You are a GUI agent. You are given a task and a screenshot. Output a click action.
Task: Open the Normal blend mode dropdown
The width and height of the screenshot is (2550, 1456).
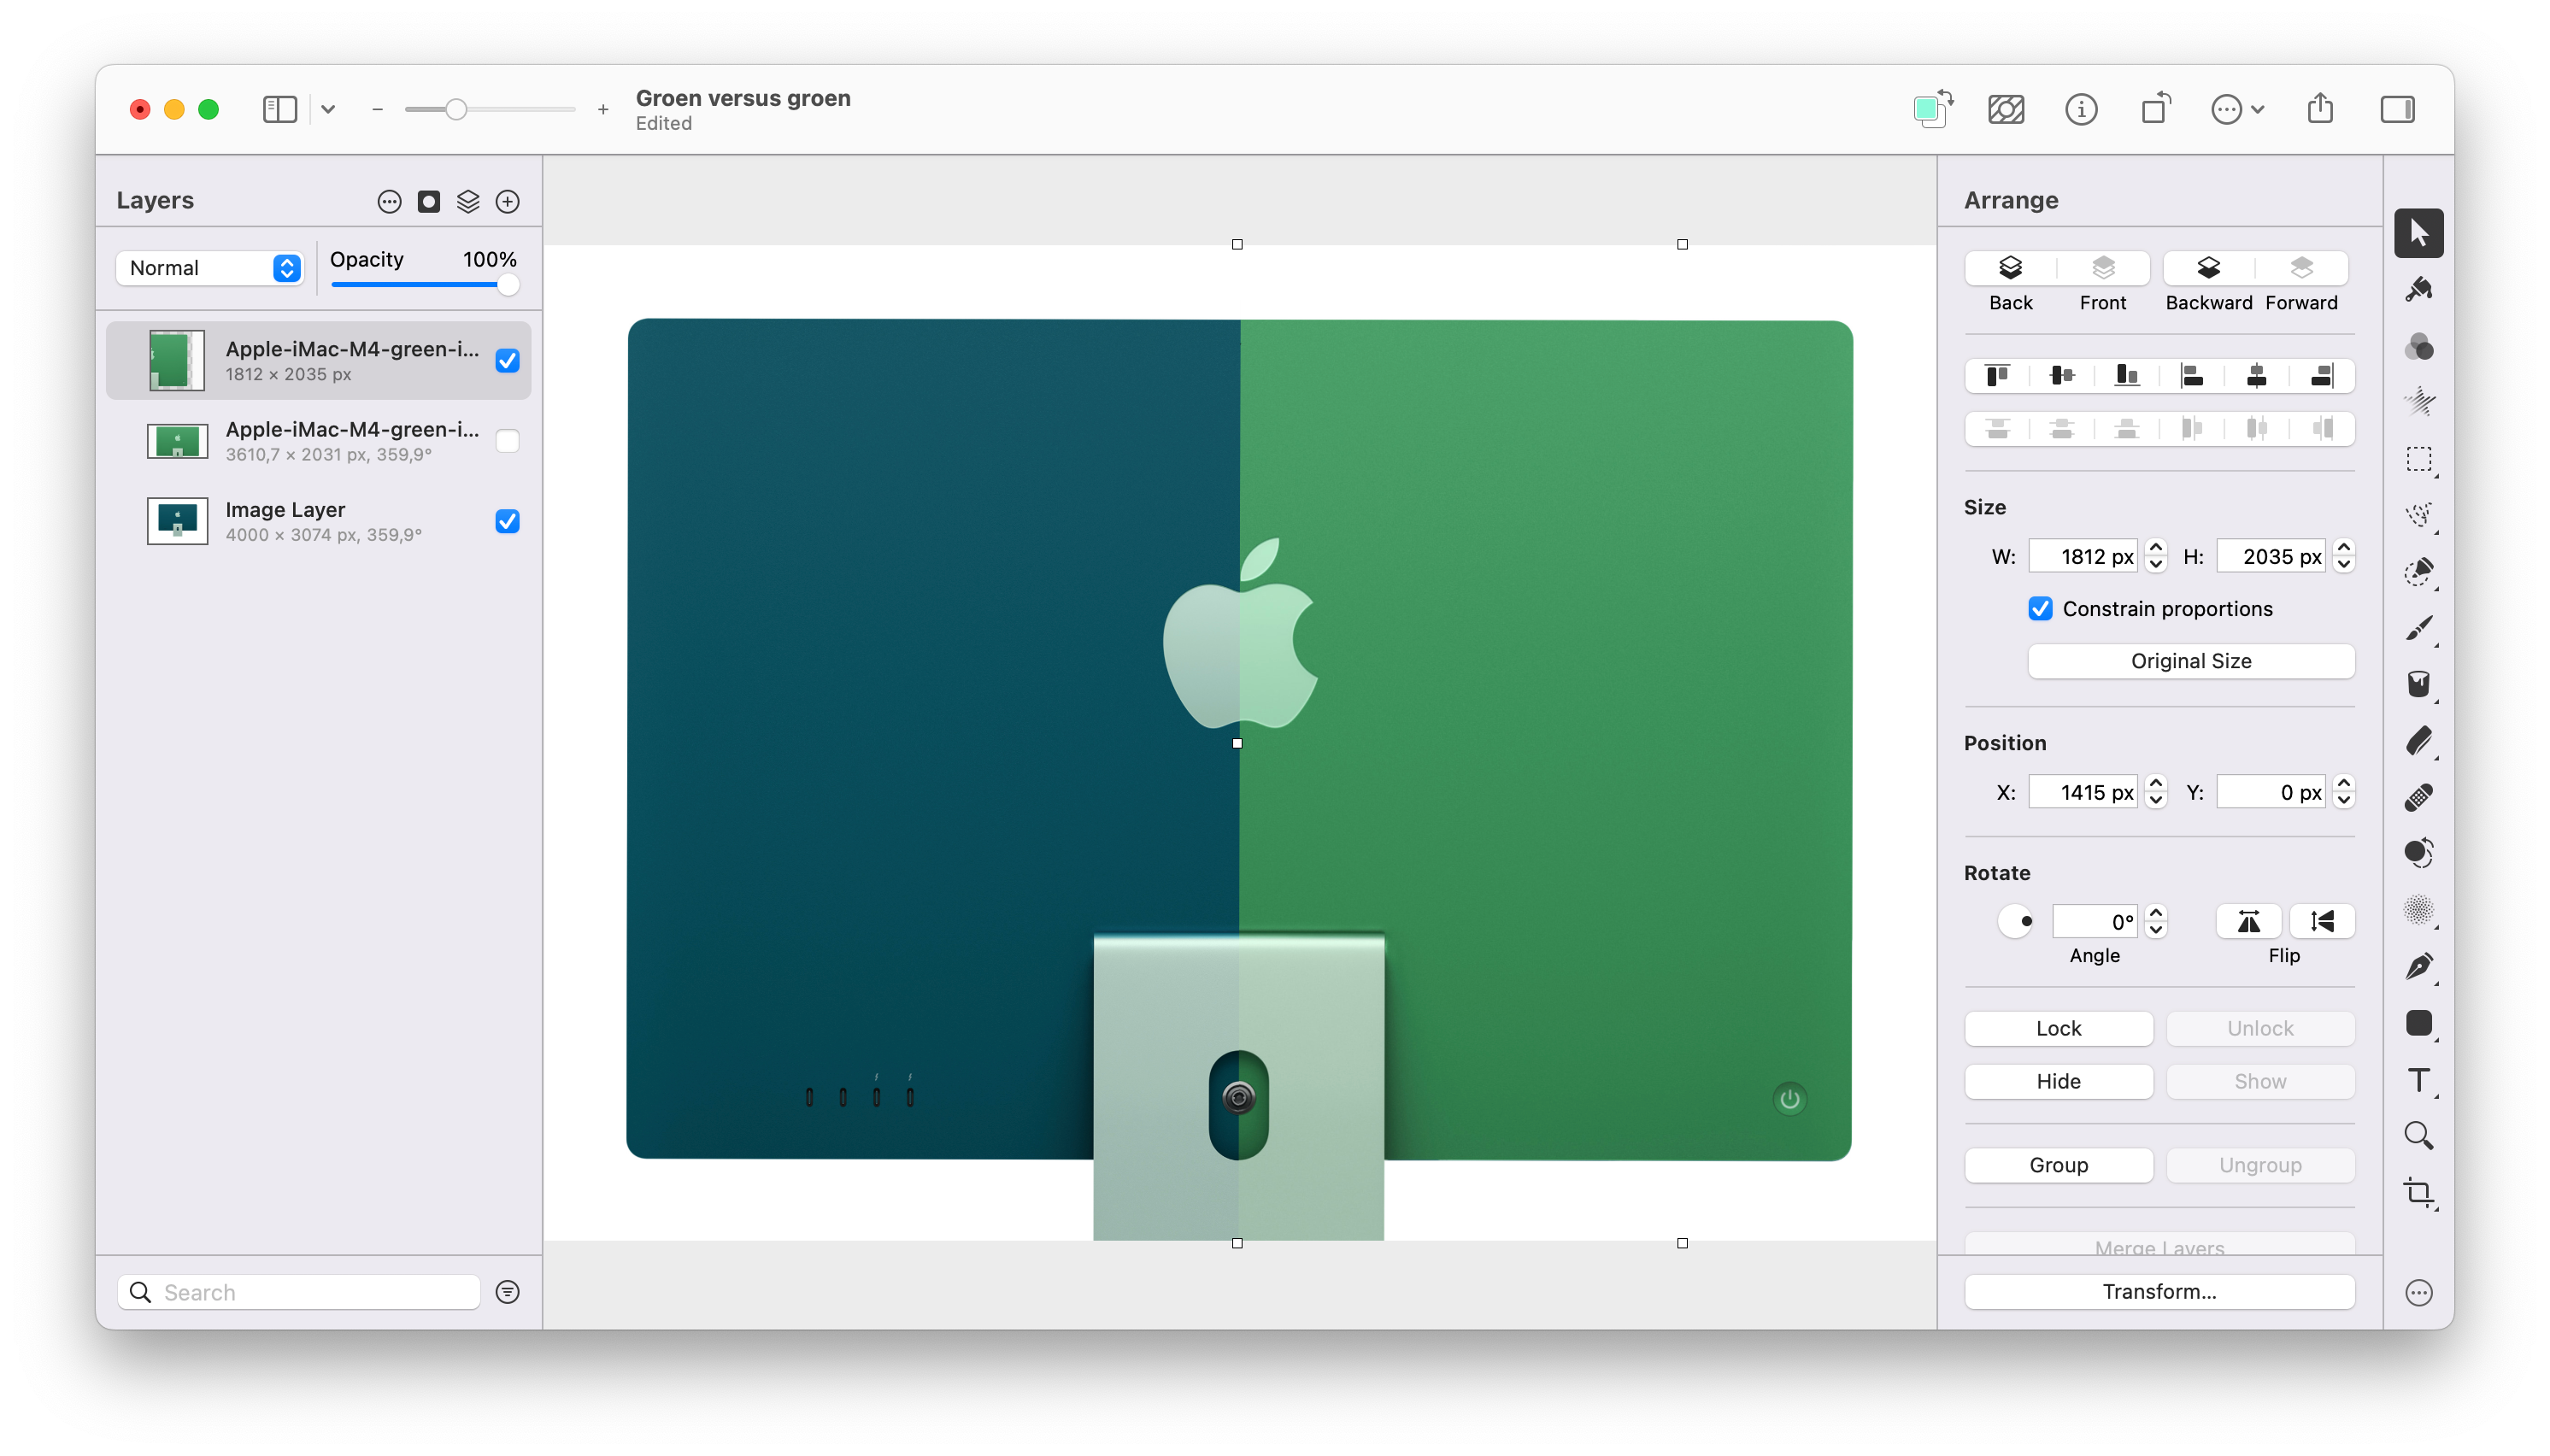point(210,268)
